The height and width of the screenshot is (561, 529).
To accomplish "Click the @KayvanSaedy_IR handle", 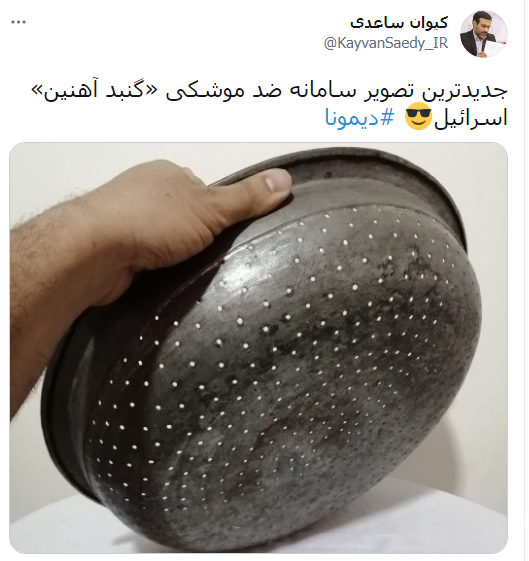I will click(386, 43).
